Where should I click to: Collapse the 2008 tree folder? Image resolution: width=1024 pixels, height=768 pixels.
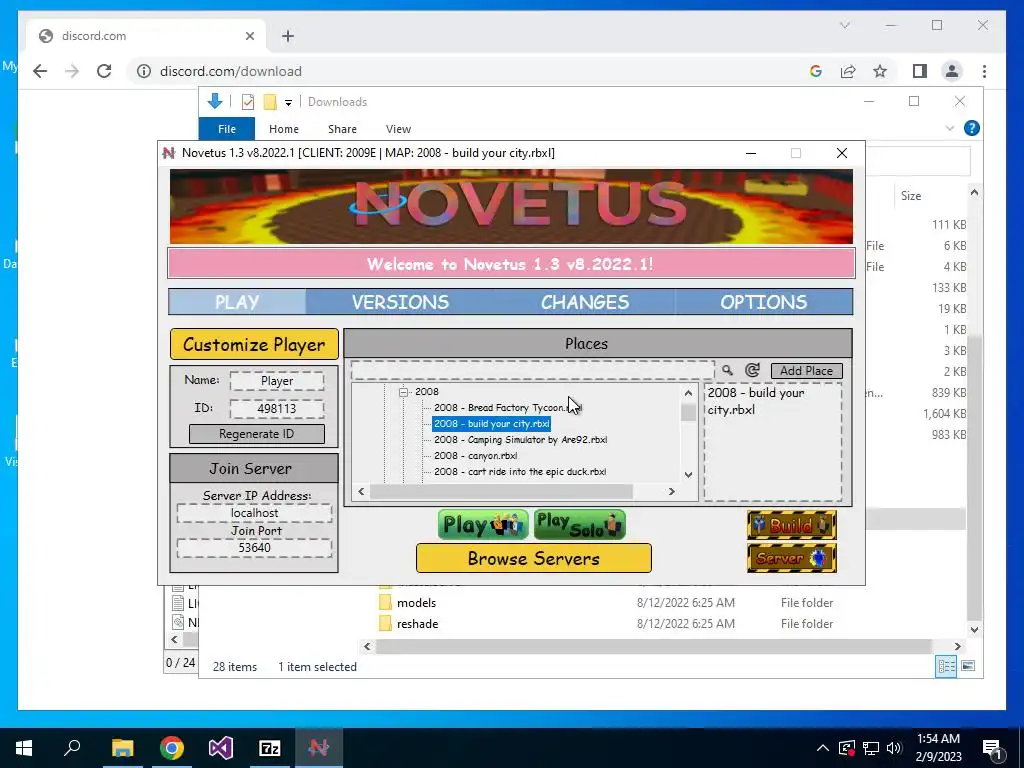click(404, 392)
